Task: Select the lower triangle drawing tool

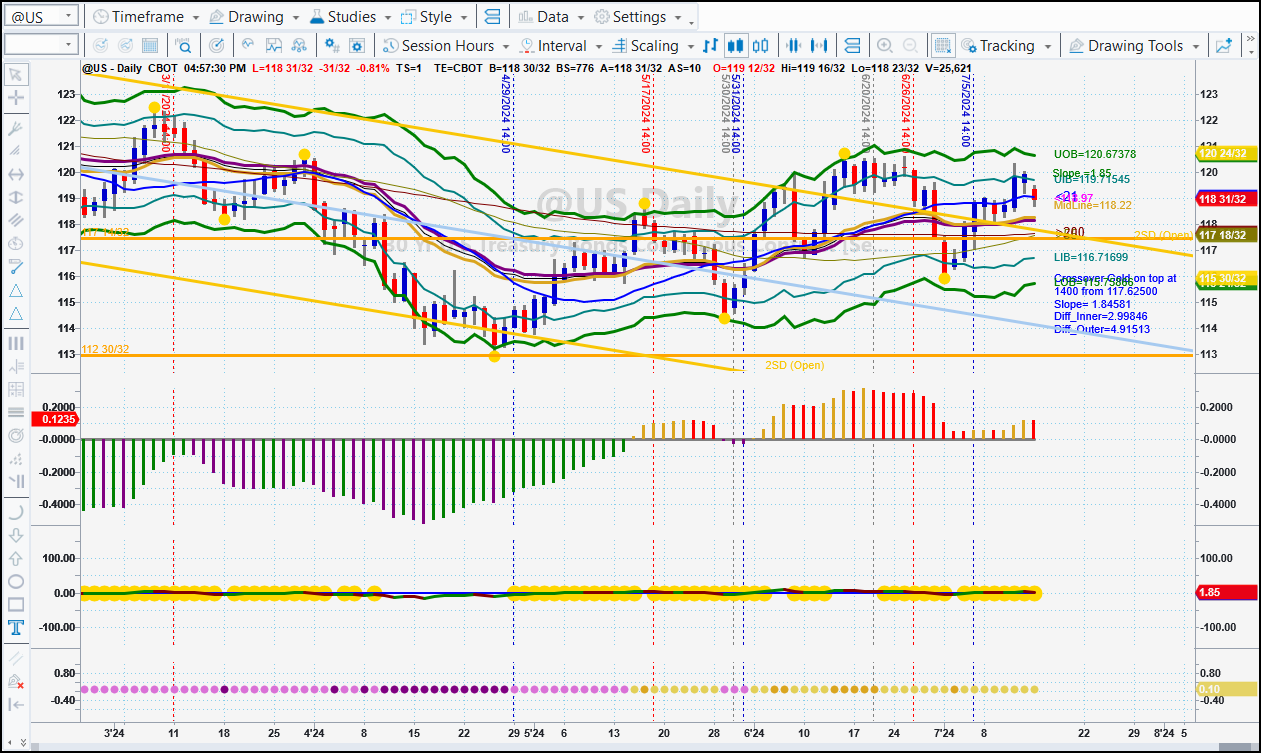Action: point(16,313)
